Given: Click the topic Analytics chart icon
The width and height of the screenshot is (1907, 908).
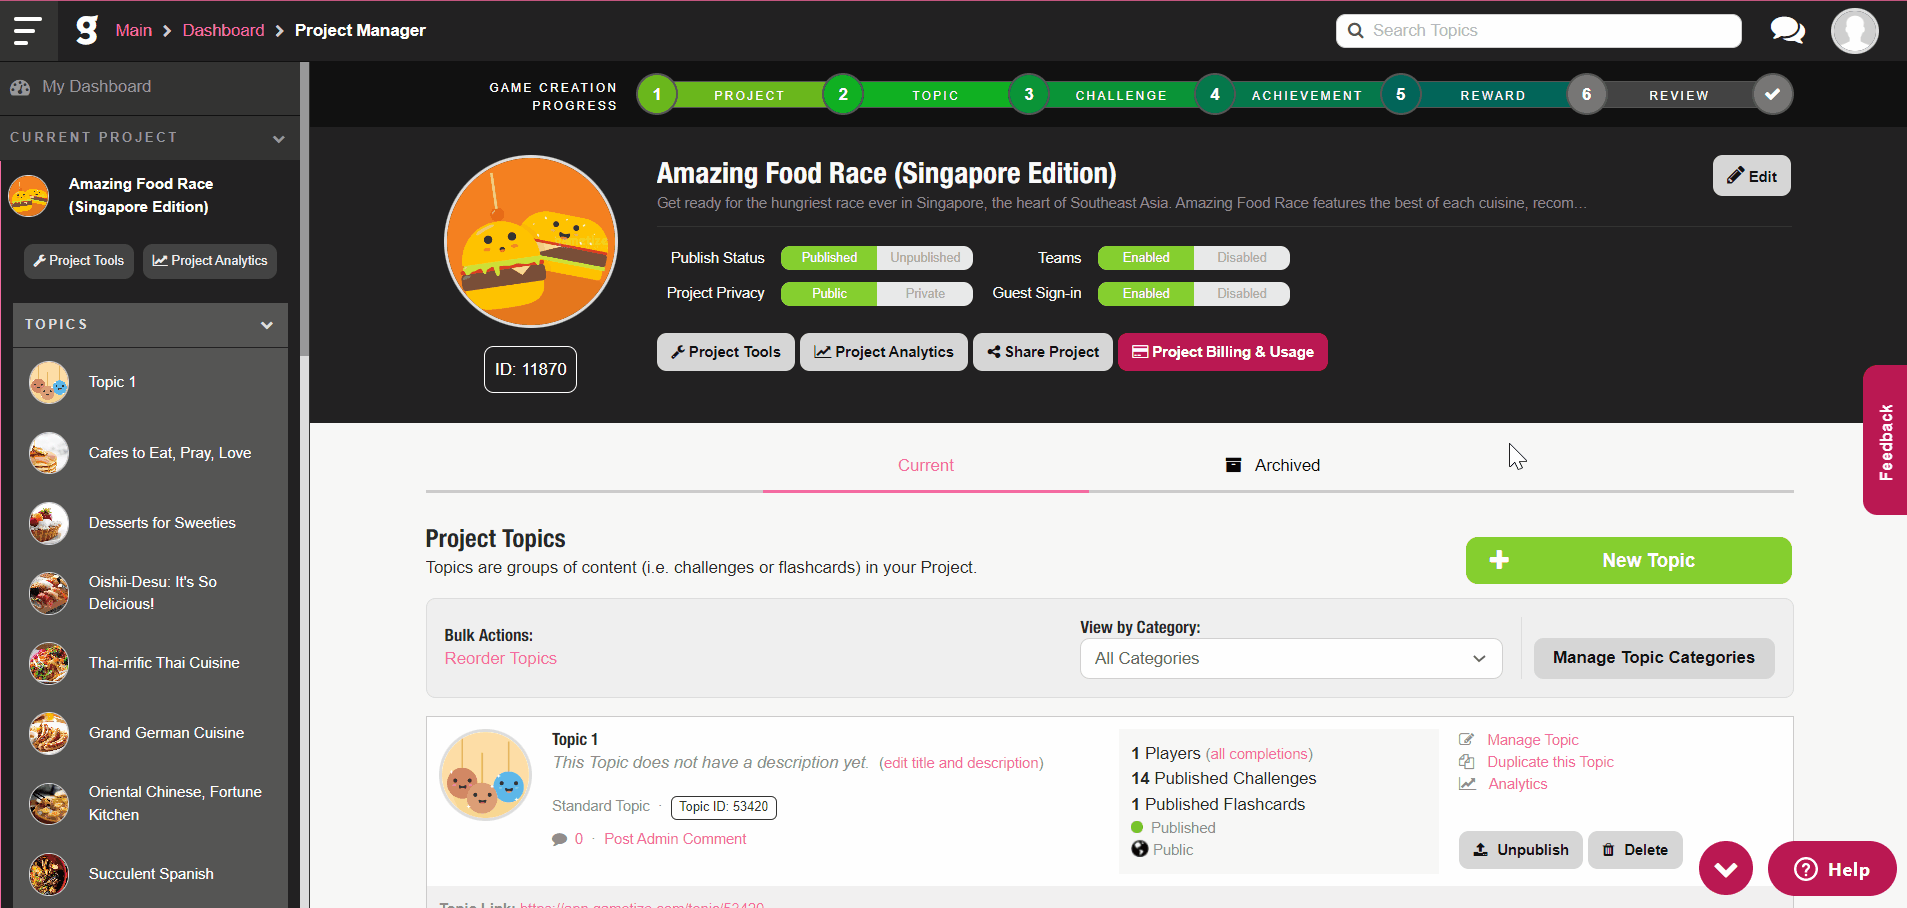Looking at the screenshot, I should [x=1467, y=784].
